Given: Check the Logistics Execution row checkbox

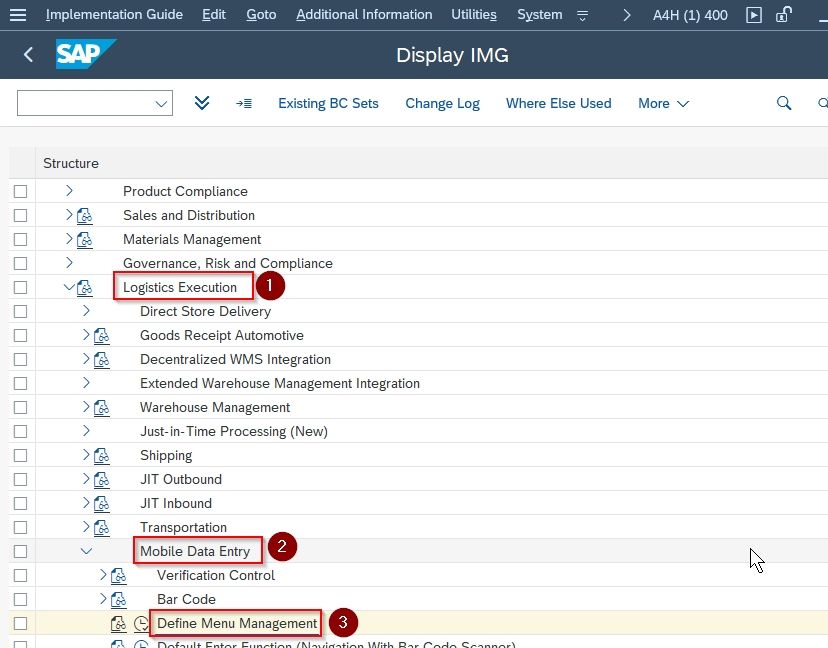Looking at the screenshot, I should pyautogui.click(x=21, y=287).
